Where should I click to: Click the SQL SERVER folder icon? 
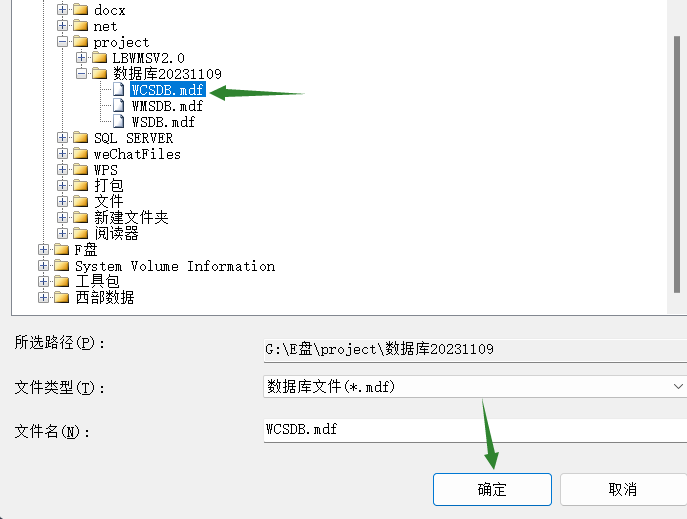(x=81, y=138)
